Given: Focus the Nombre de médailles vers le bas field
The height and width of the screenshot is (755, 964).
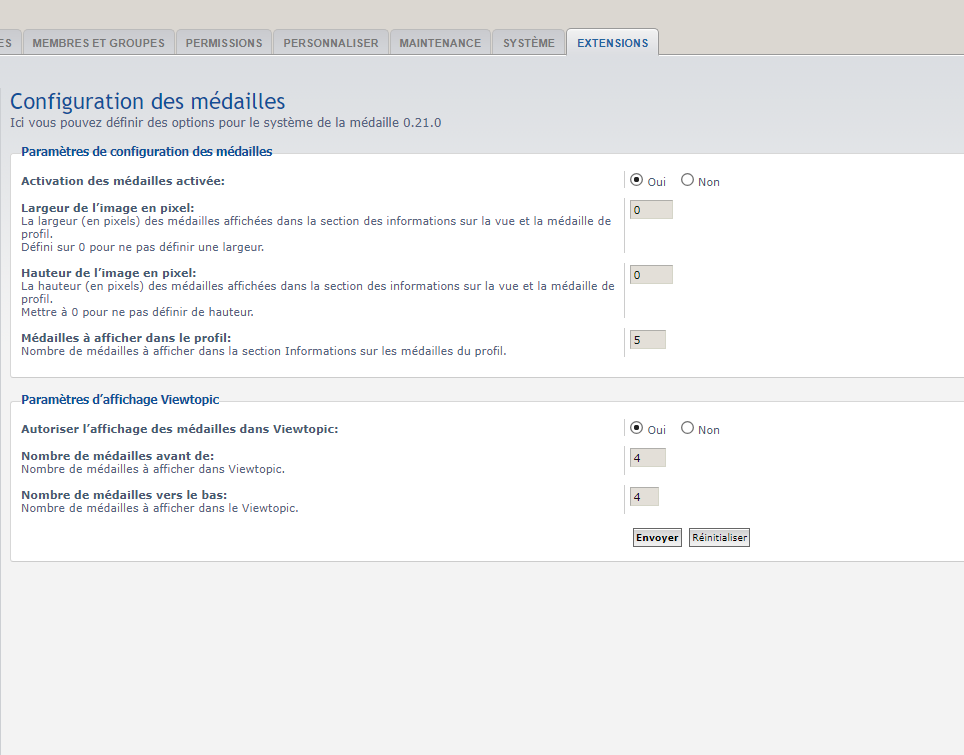Looking at the screenshot, I should tap(644, 497).
